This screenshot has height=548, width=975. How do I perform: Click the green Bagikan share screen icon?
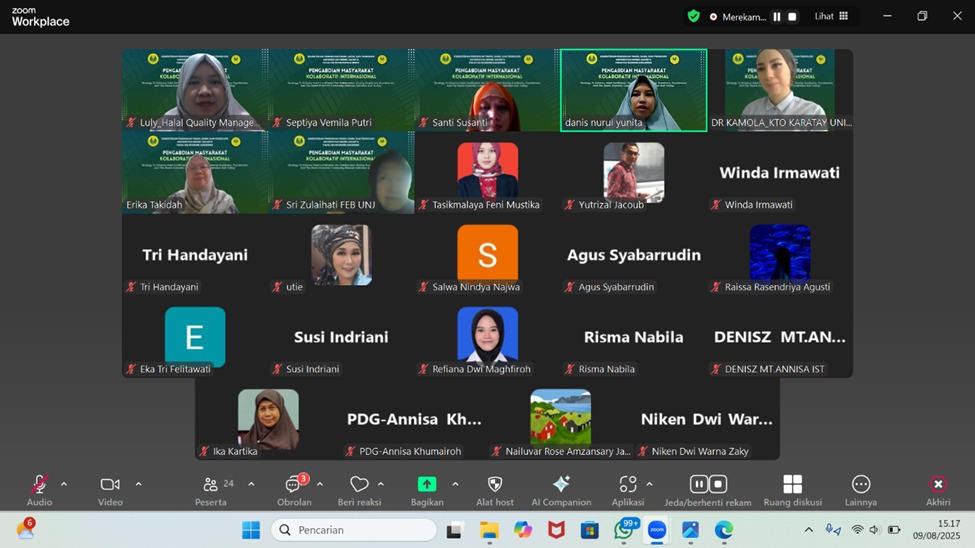[x=427, y=485]
